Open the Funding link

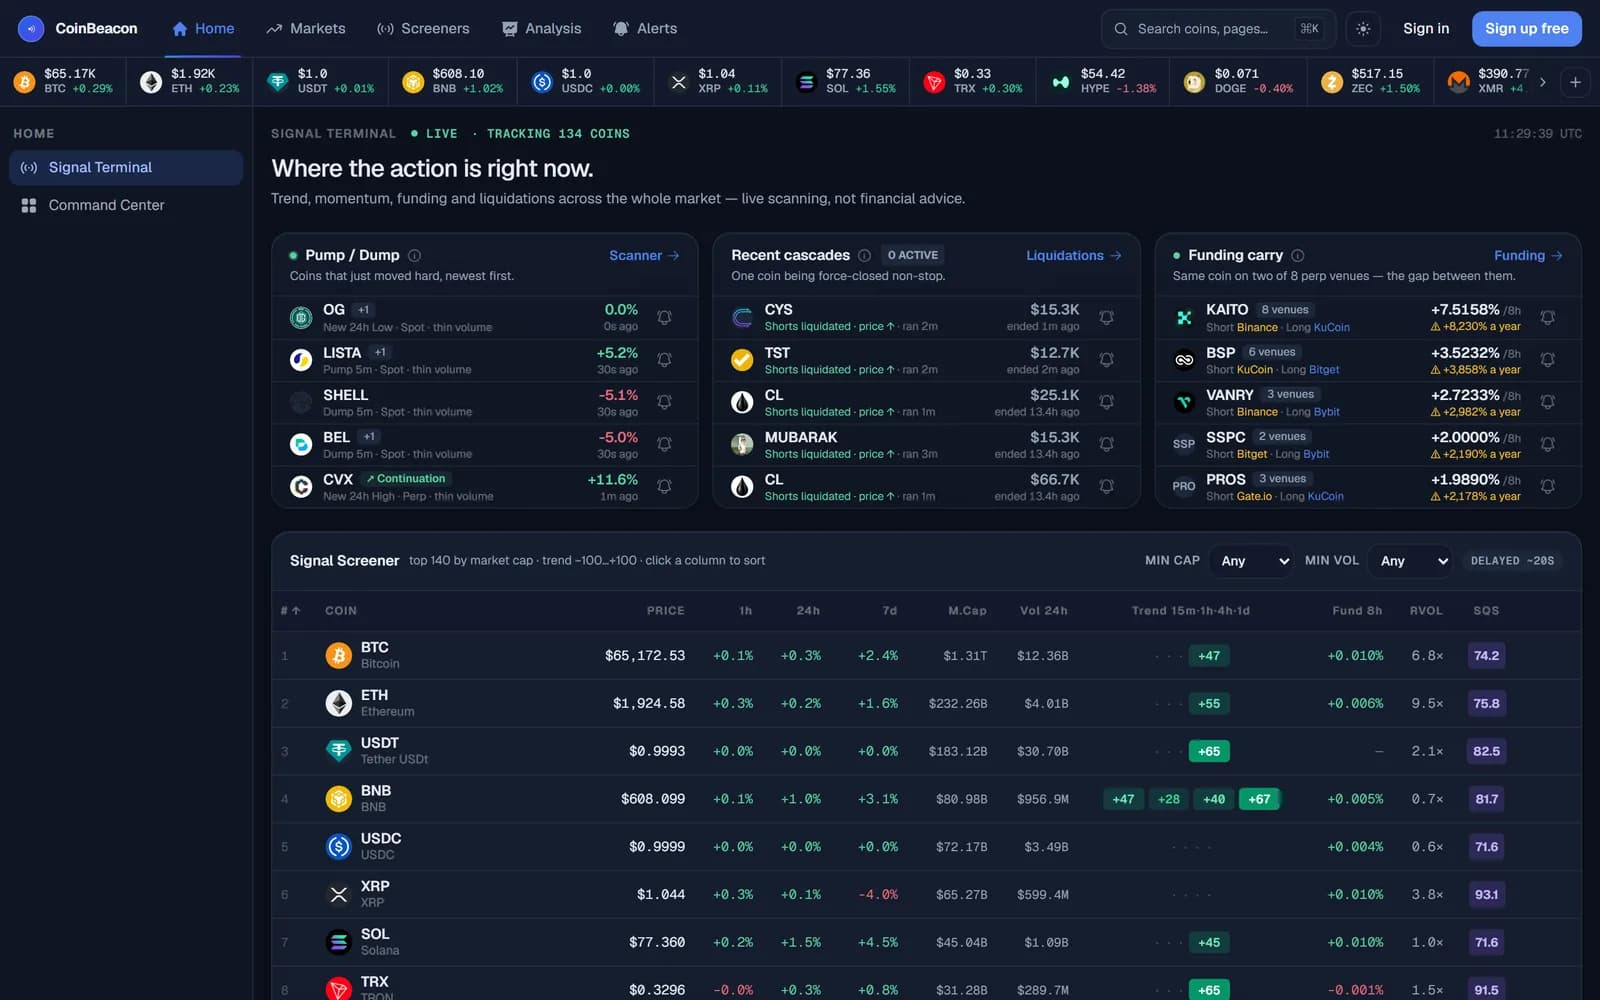(1528, 255)
